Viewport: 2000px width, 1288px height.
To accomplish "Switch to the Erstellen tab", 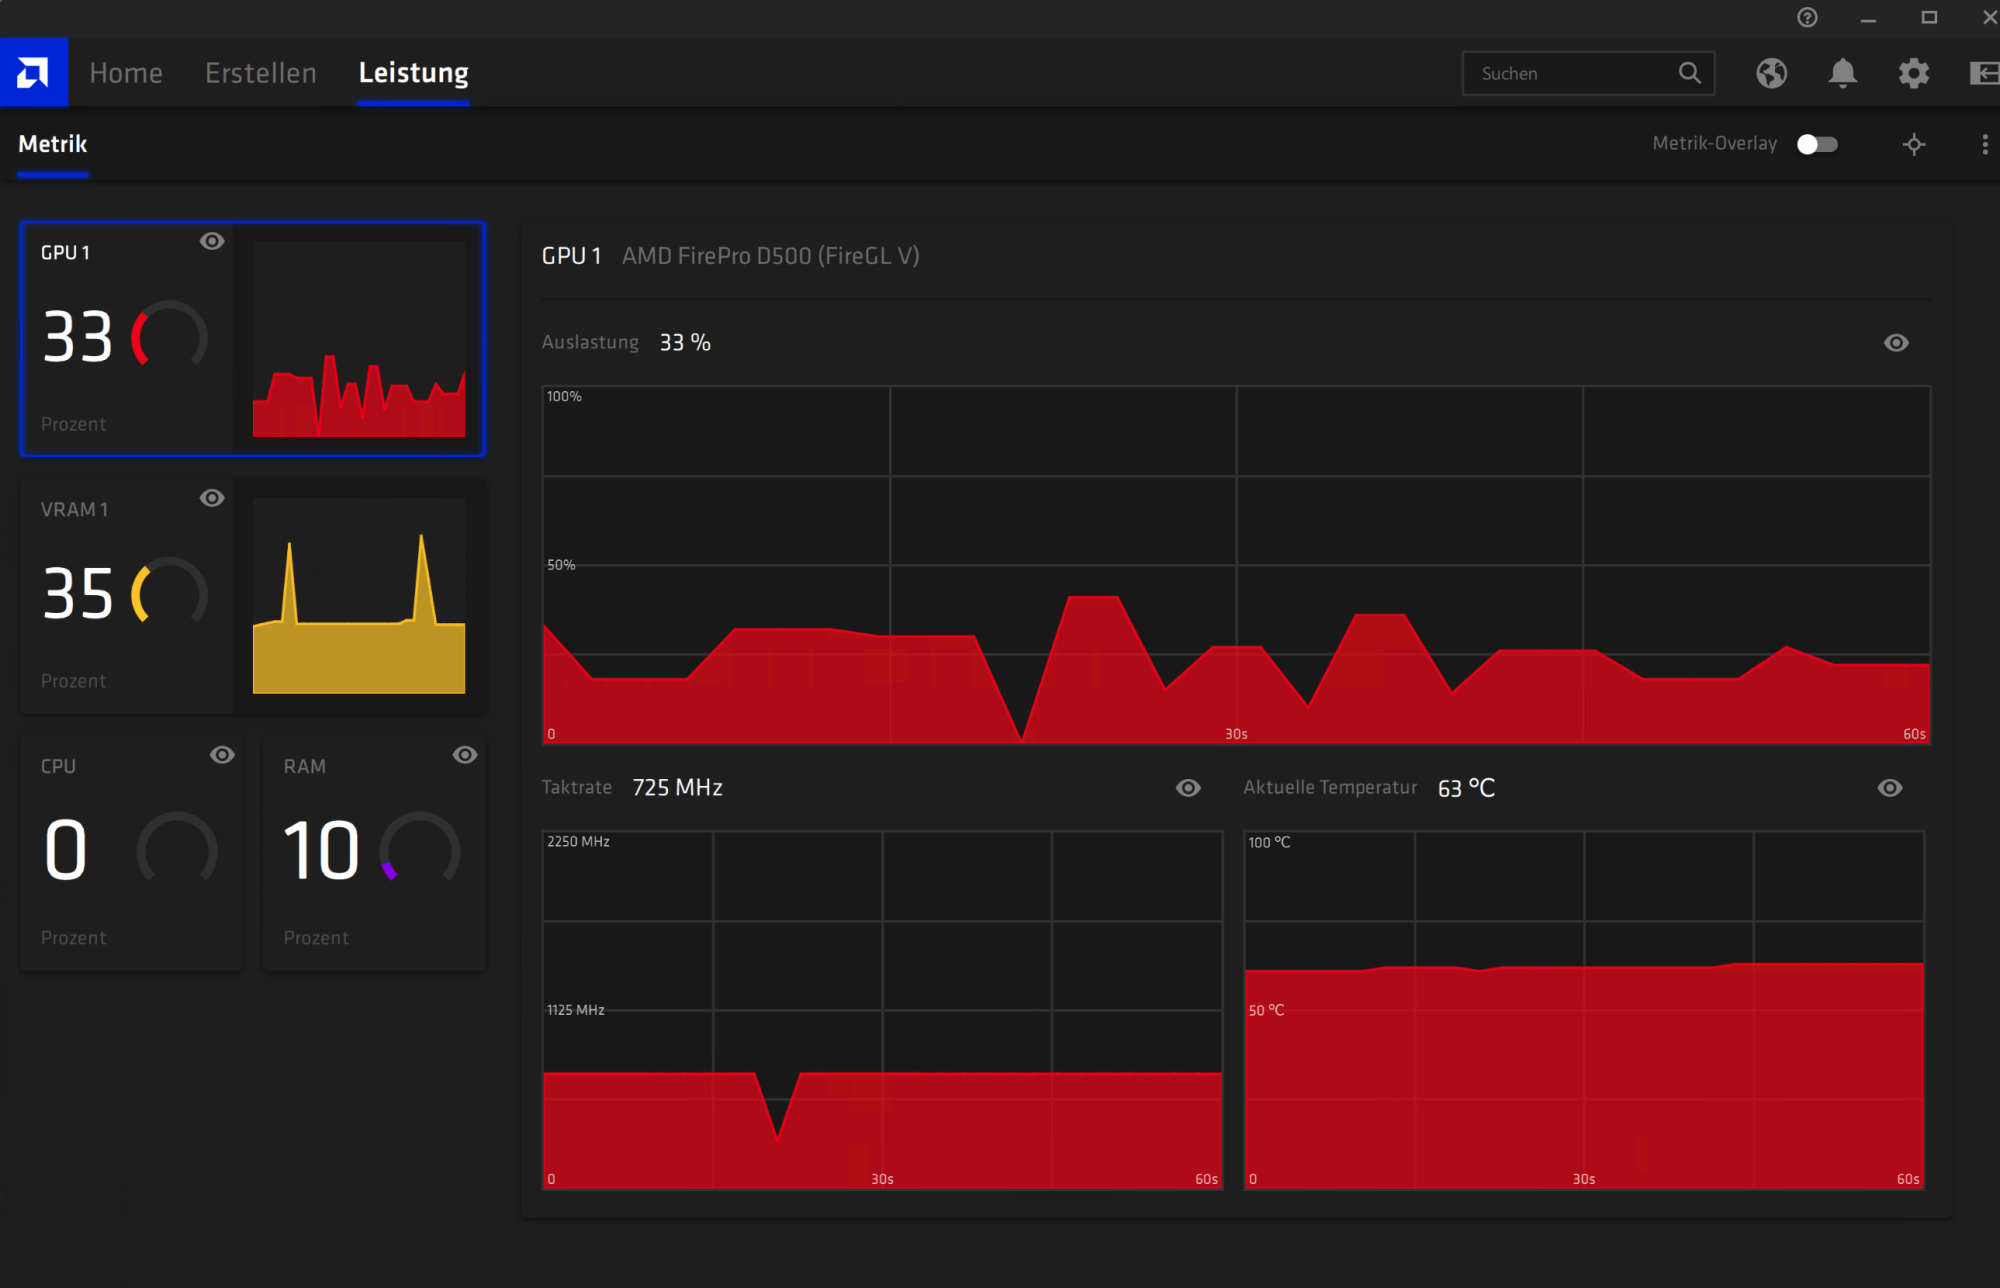I will point(260,73).
